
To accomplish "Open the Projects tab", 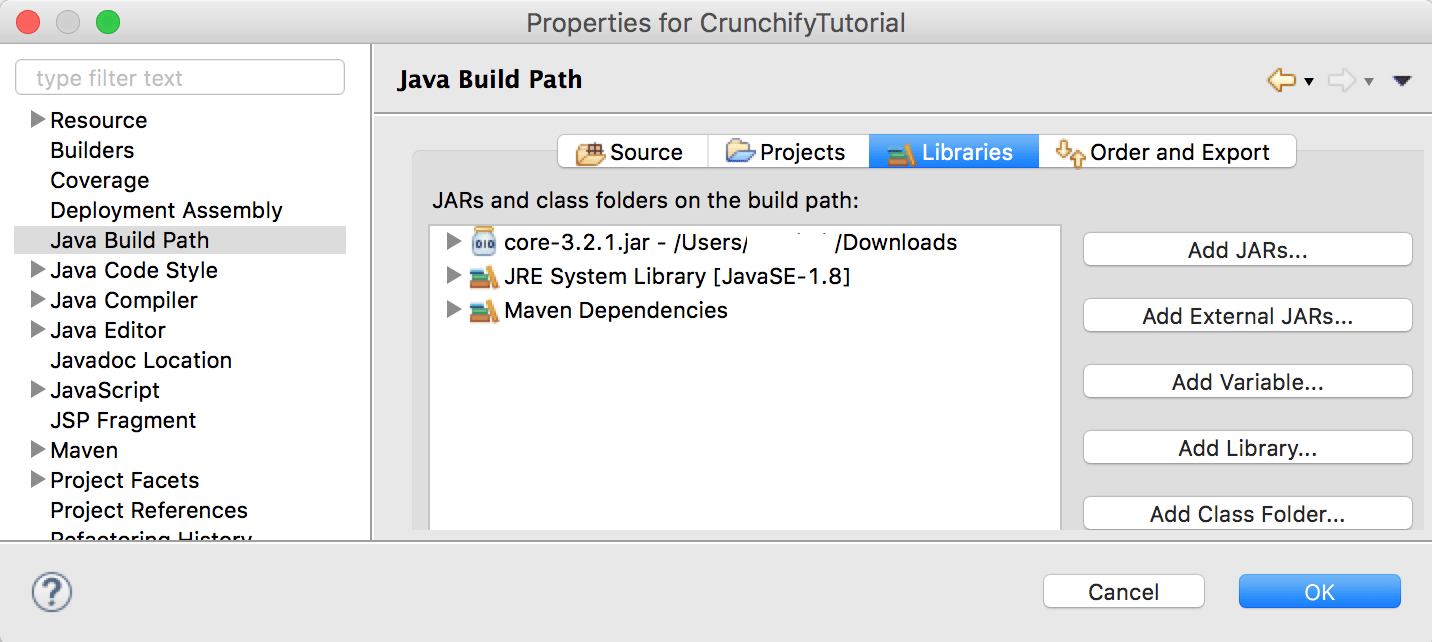I will coord(788,152).
